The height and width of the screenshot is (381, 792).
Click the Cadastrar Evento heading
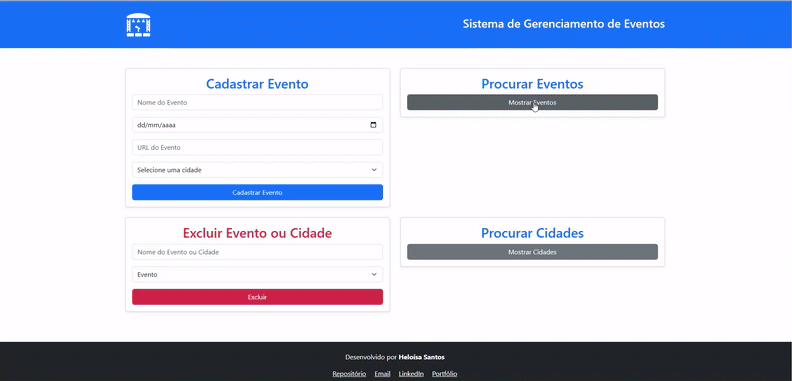[257, 83]
